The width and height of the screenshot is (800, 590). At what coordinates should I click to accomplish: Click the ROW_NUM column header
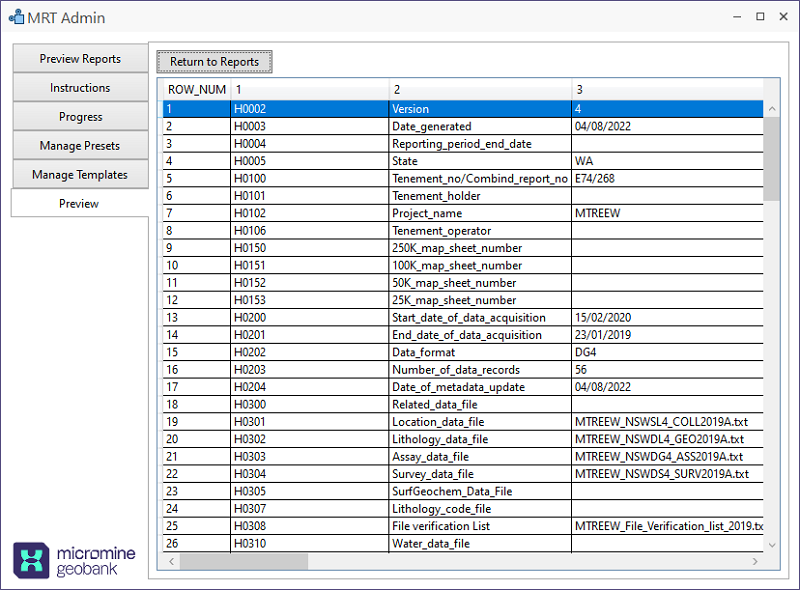point(196,90)
